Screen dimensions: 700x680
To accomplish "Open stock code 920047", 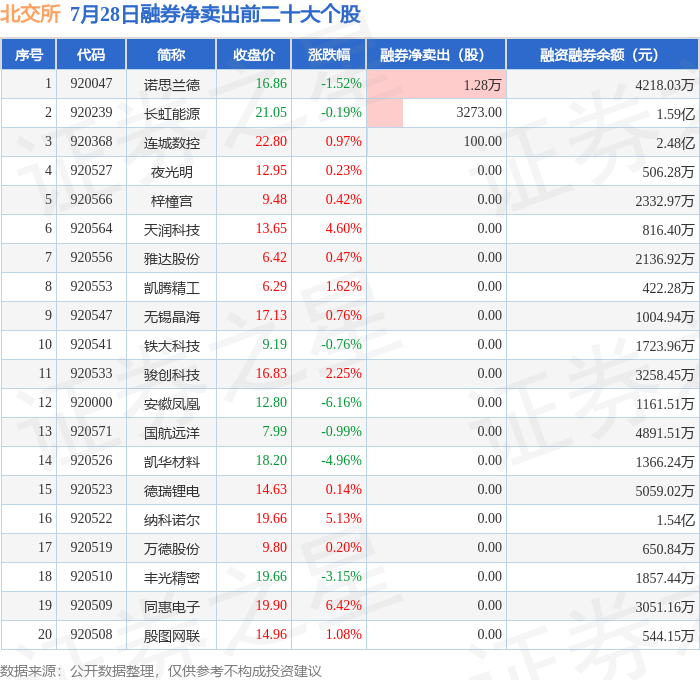I will [x=91, y=83].
